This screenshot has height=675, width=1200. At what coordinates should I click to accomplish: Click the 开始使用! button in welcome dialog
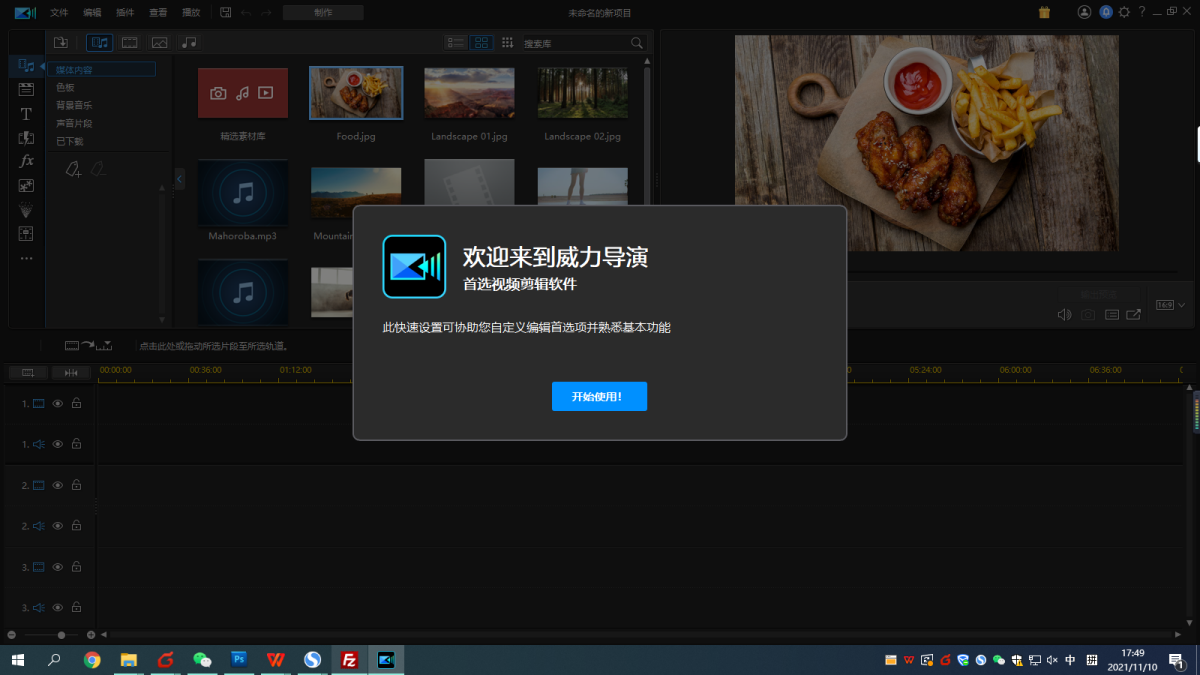coord(599,396)
